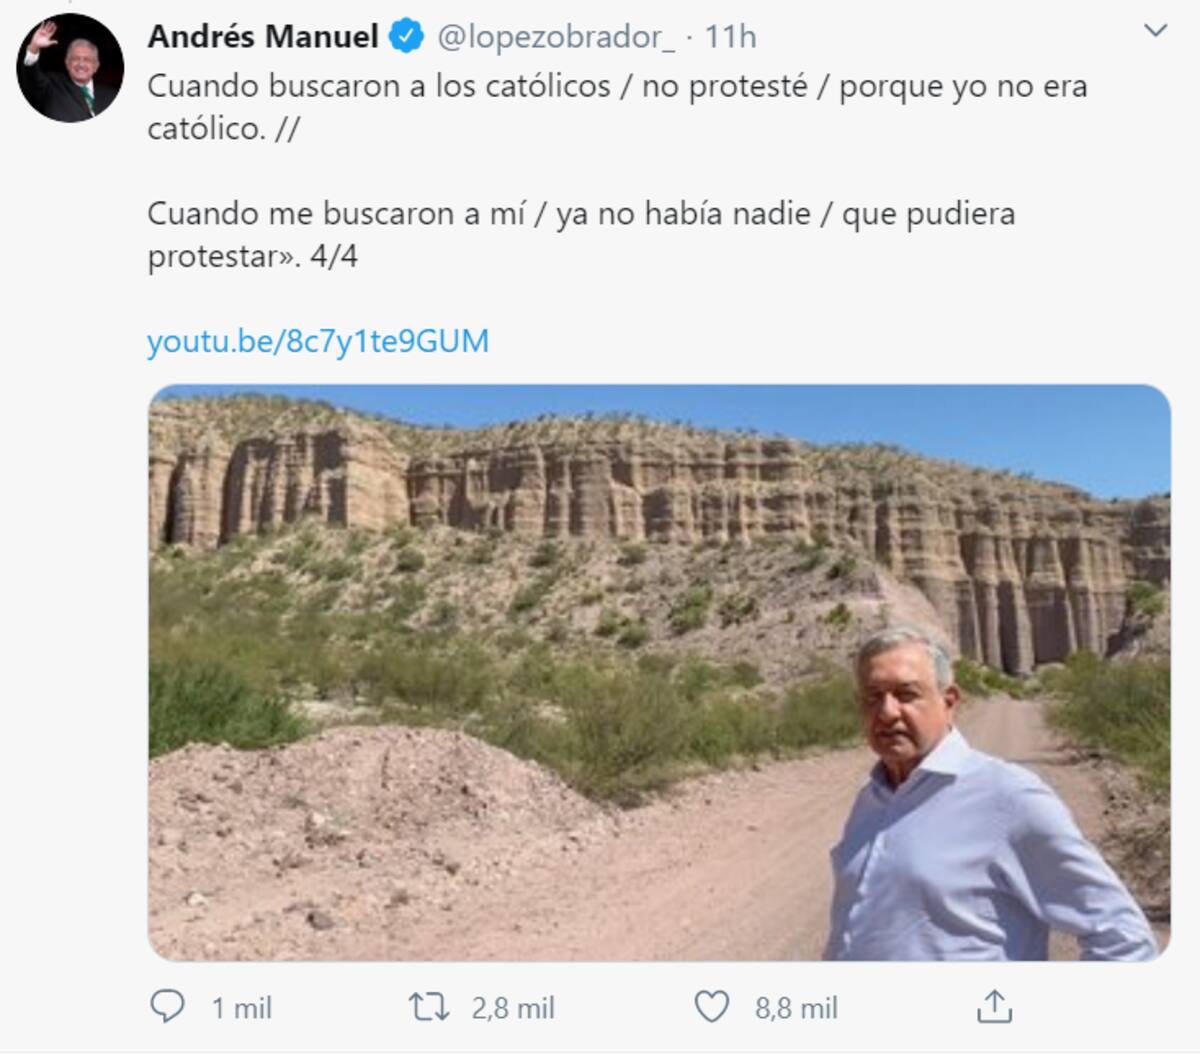The height and width of the screenshot is (1056, 1200).
Task: Like the tweet with heart icon
Action: click(x=712, y=1007)
